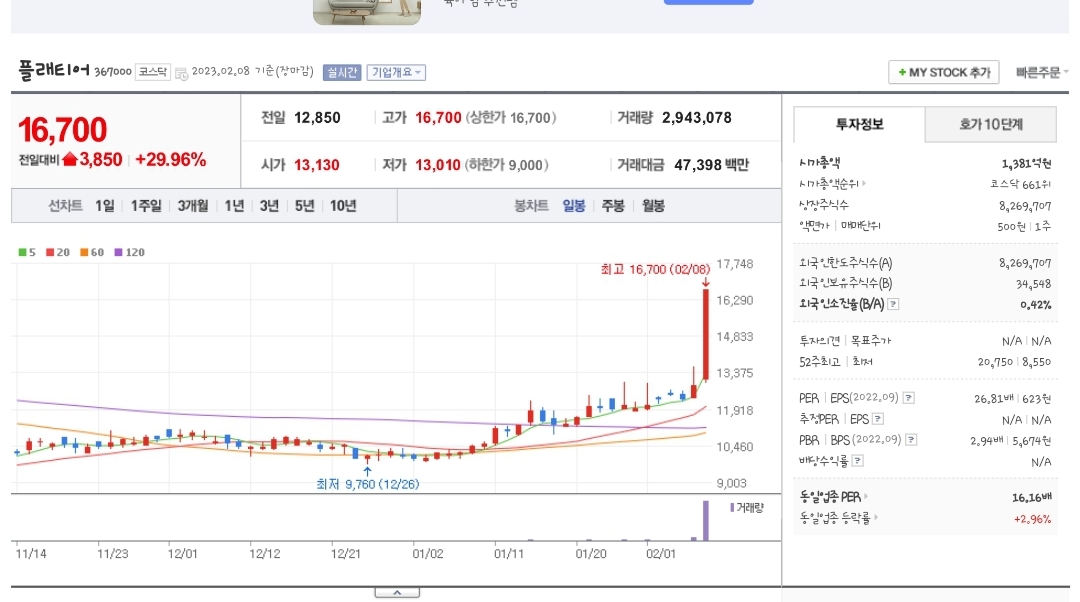Select the 월봉 monthly candle chart
The width and height of the screenshot is (1080, 602).
click(x=654, y=205)
